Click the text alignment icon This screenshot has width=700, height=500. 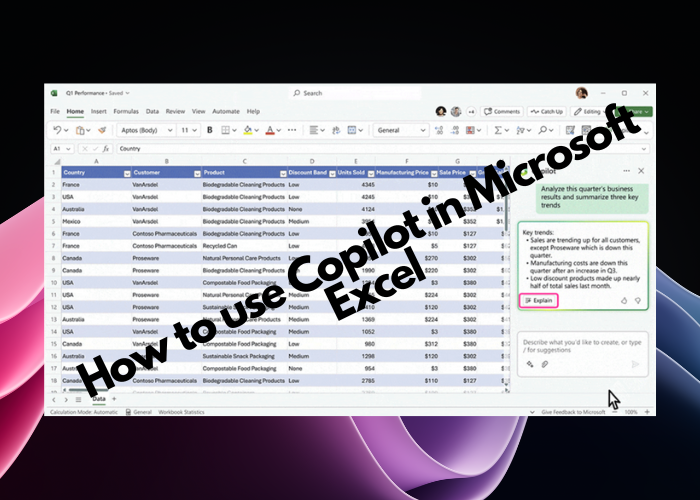click(x=314, y=130)
